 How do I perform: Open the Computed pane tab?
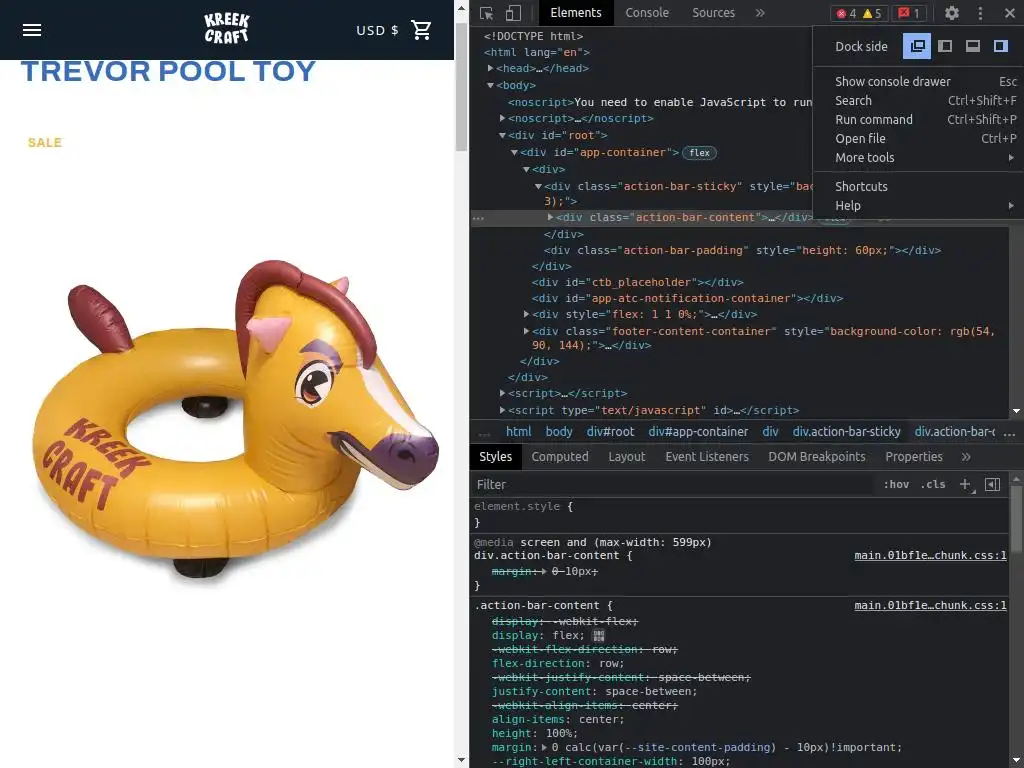pyautogui.click(x=560, y=456)
